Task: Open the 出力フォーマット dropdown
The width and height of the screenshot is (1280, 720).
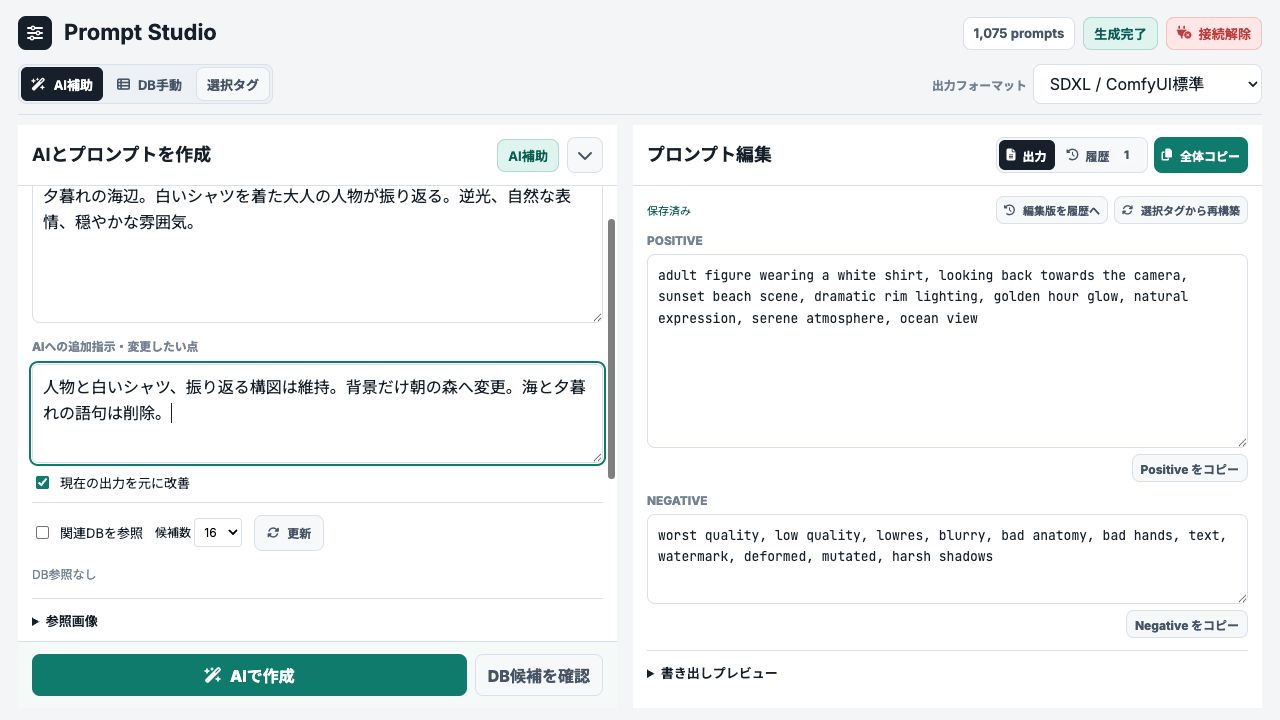Action: point(1148,85)
